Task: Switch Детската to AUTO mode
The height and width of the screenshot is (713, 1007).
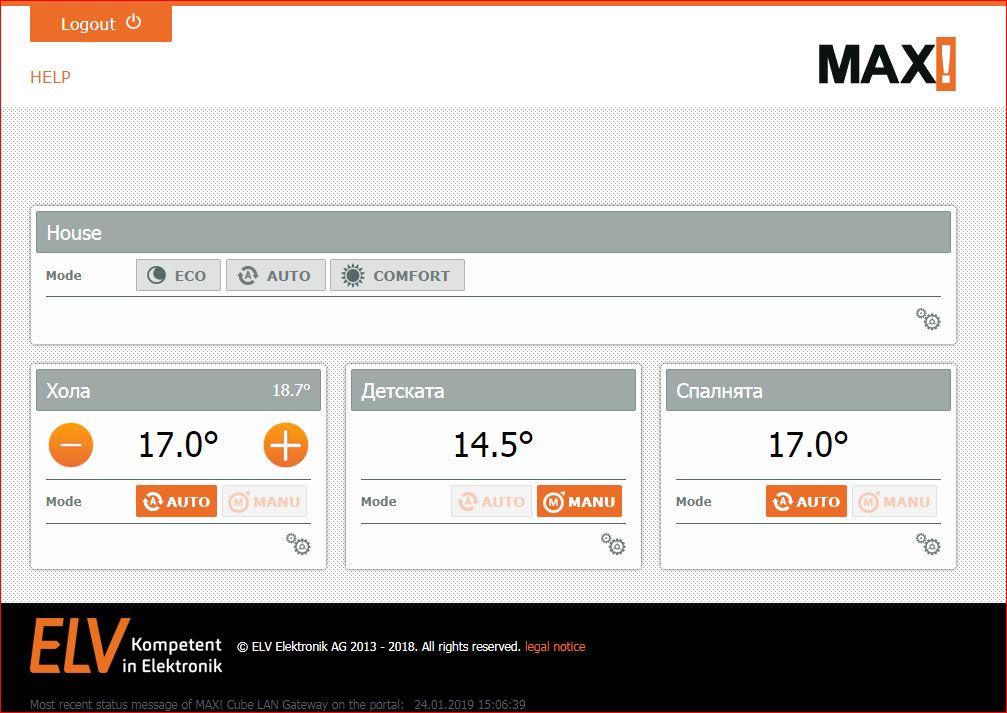Action: 491,502
